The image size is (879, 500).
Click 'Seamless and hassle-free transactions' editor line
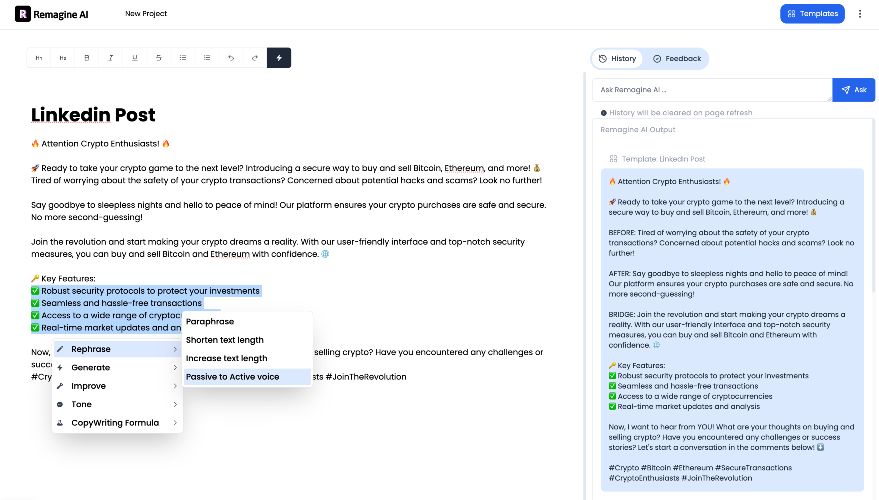coord(117,303)
